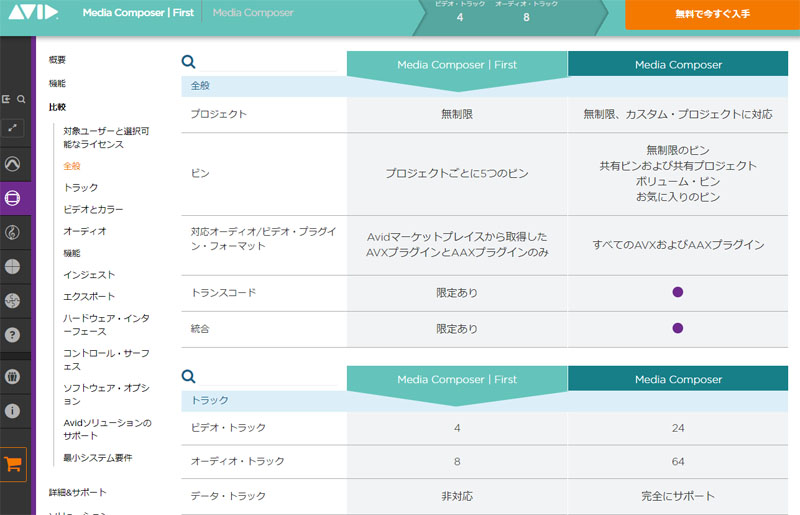800x515 pixels.
Task: Open the Pro Tools product icon
Action: click(x=13, y=164)
